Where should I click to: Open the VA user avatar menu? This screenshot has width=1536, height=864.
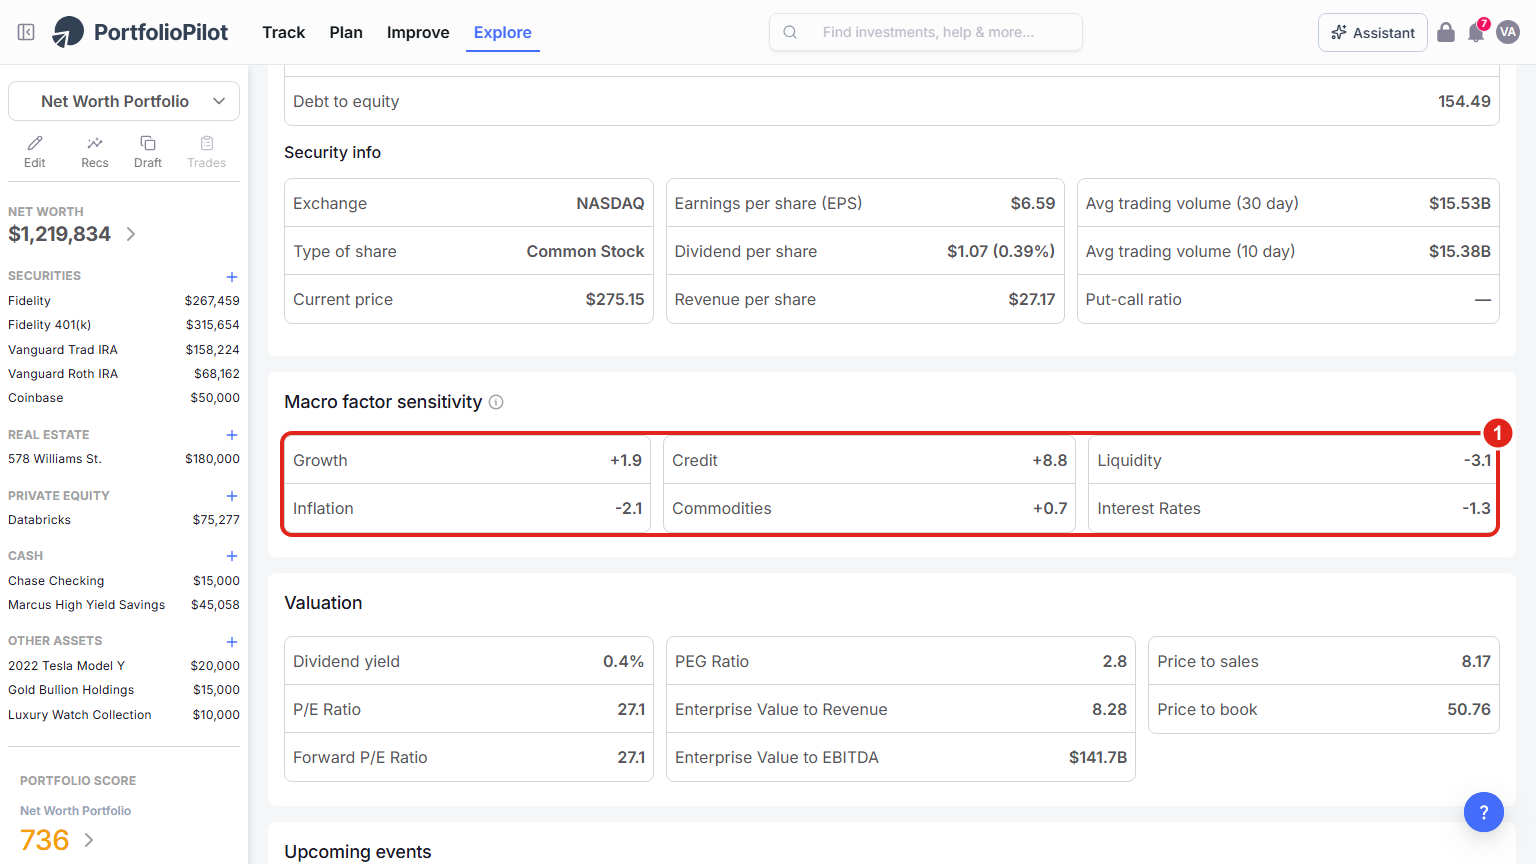1508,32
